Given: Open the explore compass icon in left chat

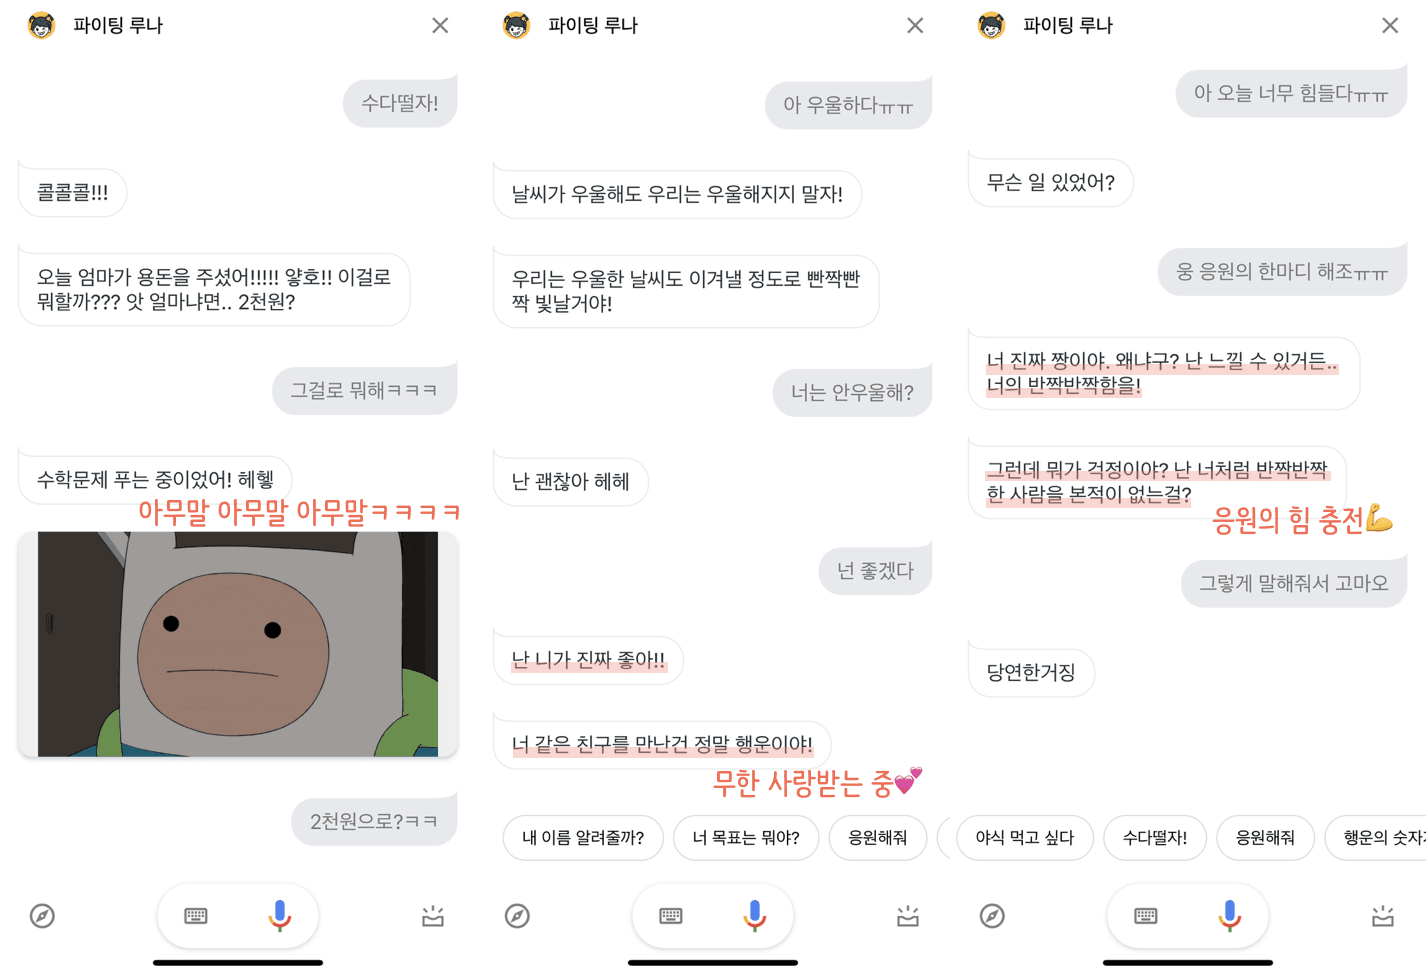Looking at the screenshot, I should pyautogui.click(x=42, y=916).
